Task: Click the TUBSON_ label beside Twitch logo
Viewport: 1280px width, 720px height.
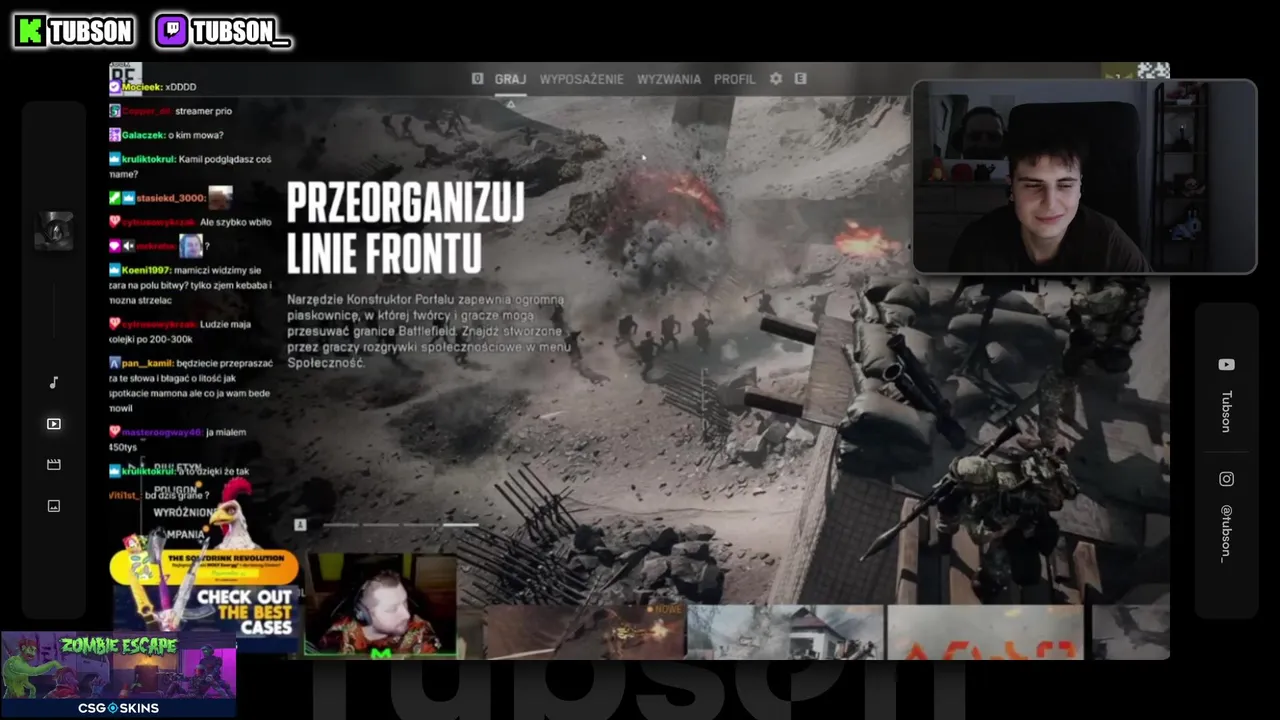Action: [240, 32]
